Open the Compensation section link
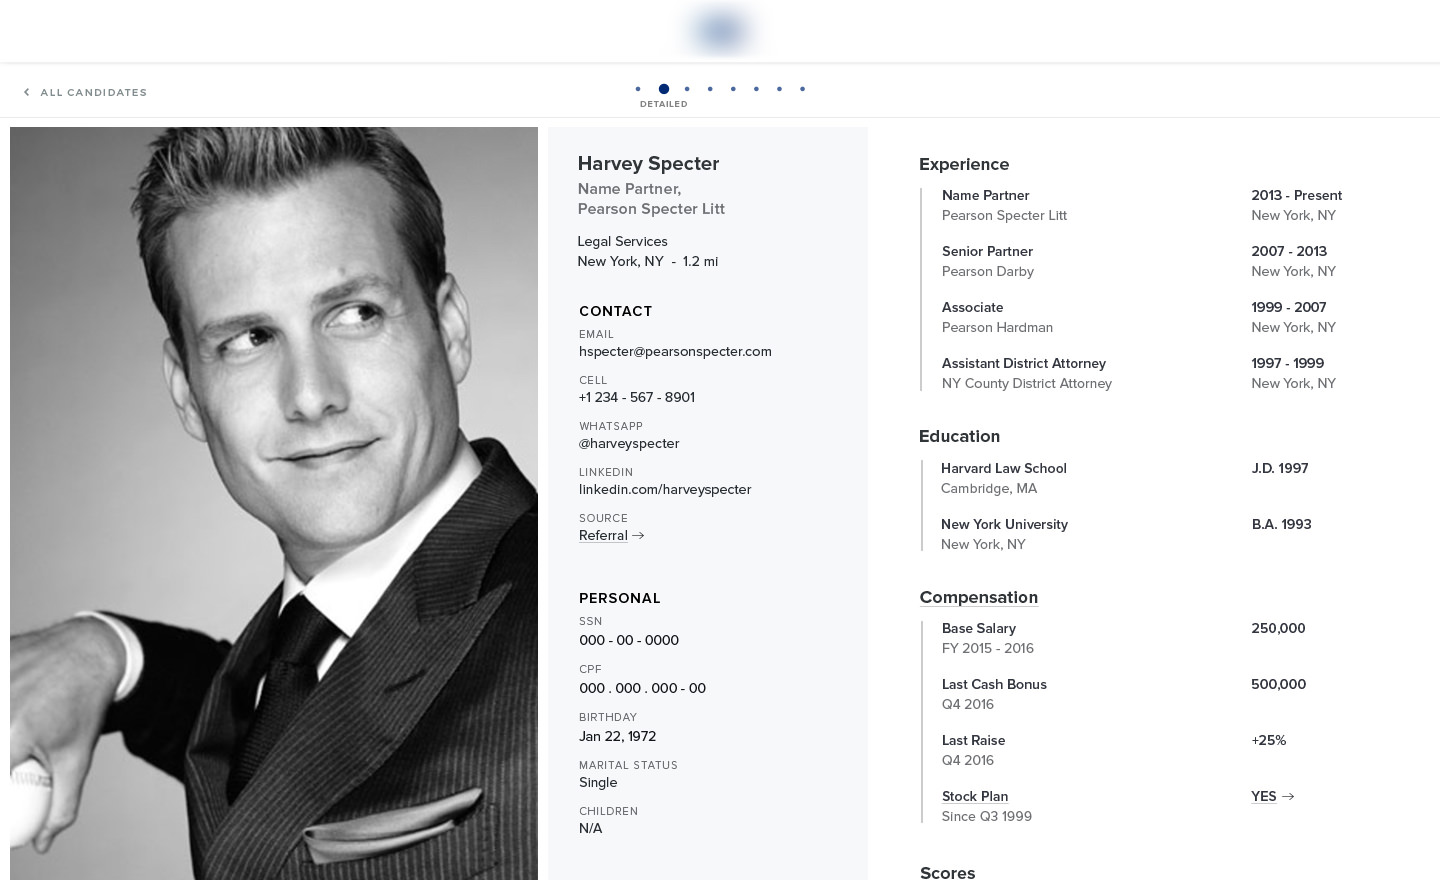The height and width of the screenshot is (890, 1440). (978, 597)
